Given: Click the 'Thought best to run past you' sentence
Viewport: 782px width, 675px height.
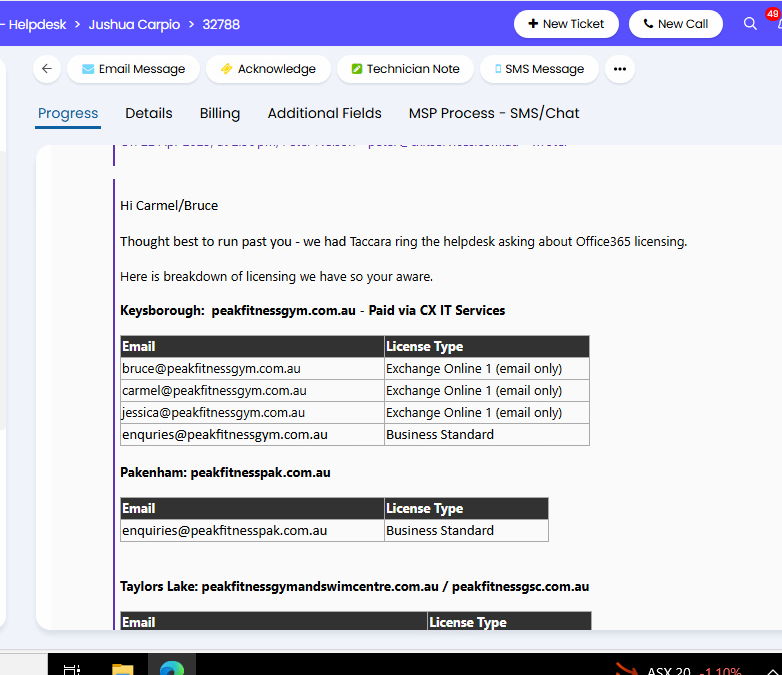Looking at the screenshot, I should tap(403, 241).
